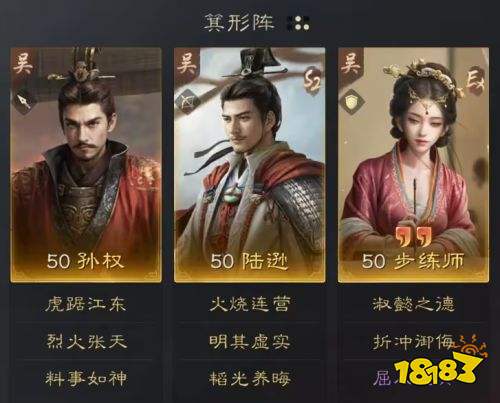
Task: Click the 吴 faction badge on 孙权 card
Action: tap(24, 64)
